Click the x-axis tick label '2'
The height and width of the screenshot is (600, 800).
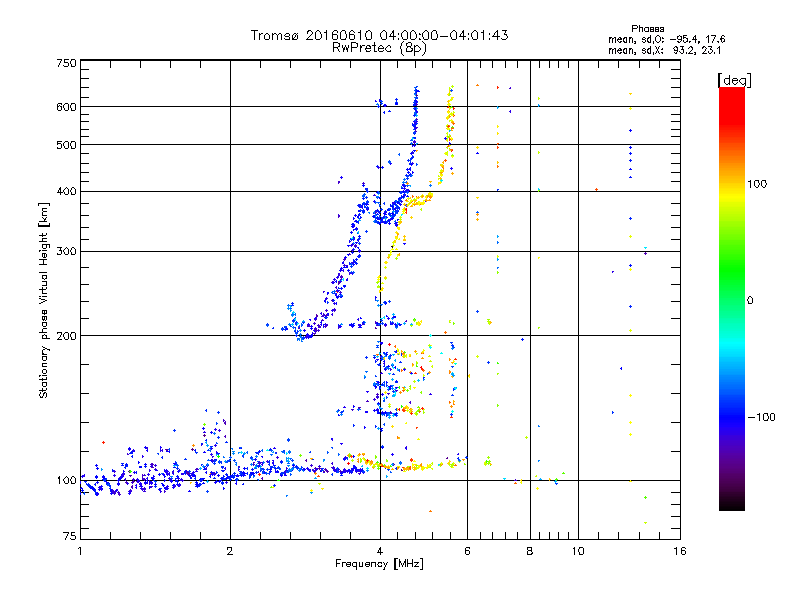(x=230, y=551)
